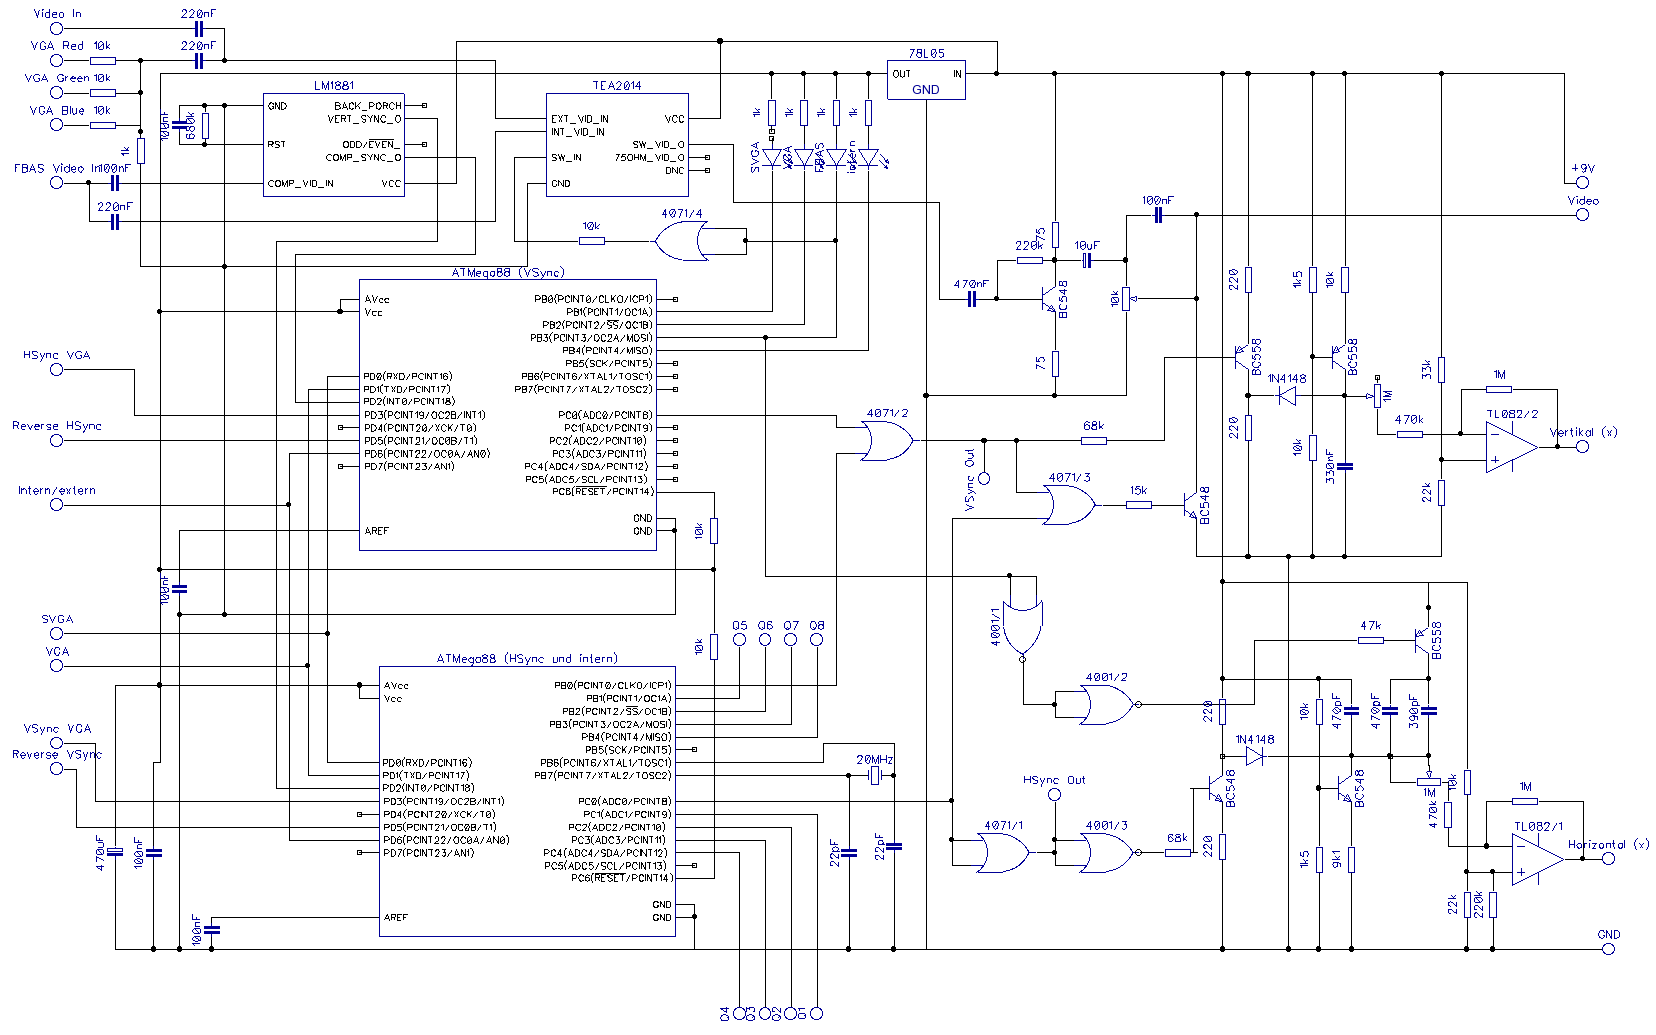This screenshot has height=1035, width=1656.
Task: Select the 20MHz crystal symbol
Action: pos(875,776)
